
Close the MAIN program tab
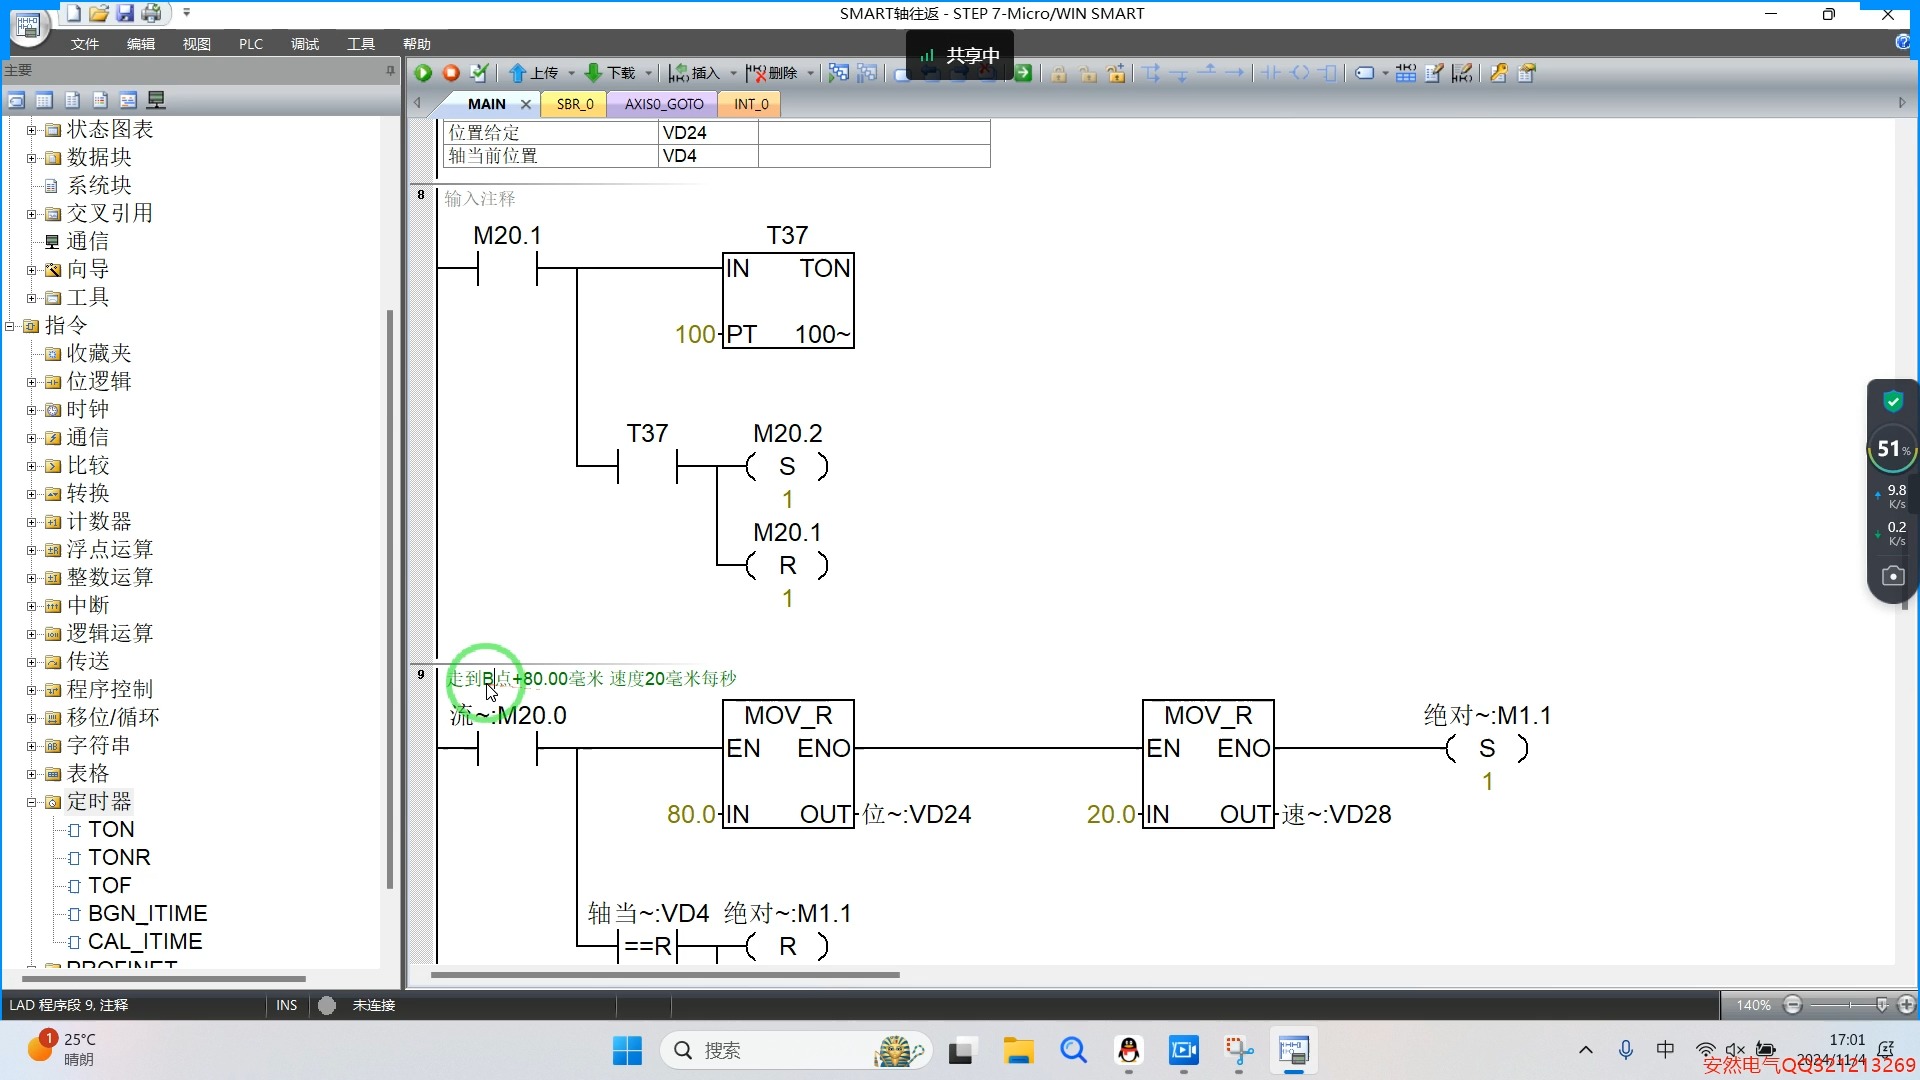[526, 104]
